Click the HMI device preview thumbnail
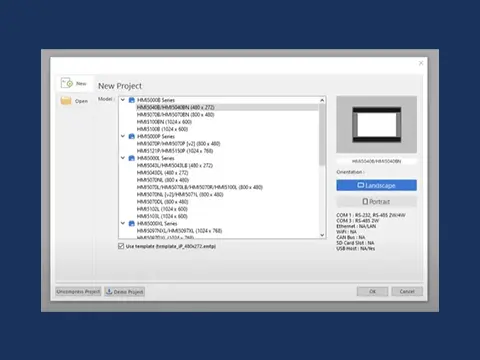 377,124
